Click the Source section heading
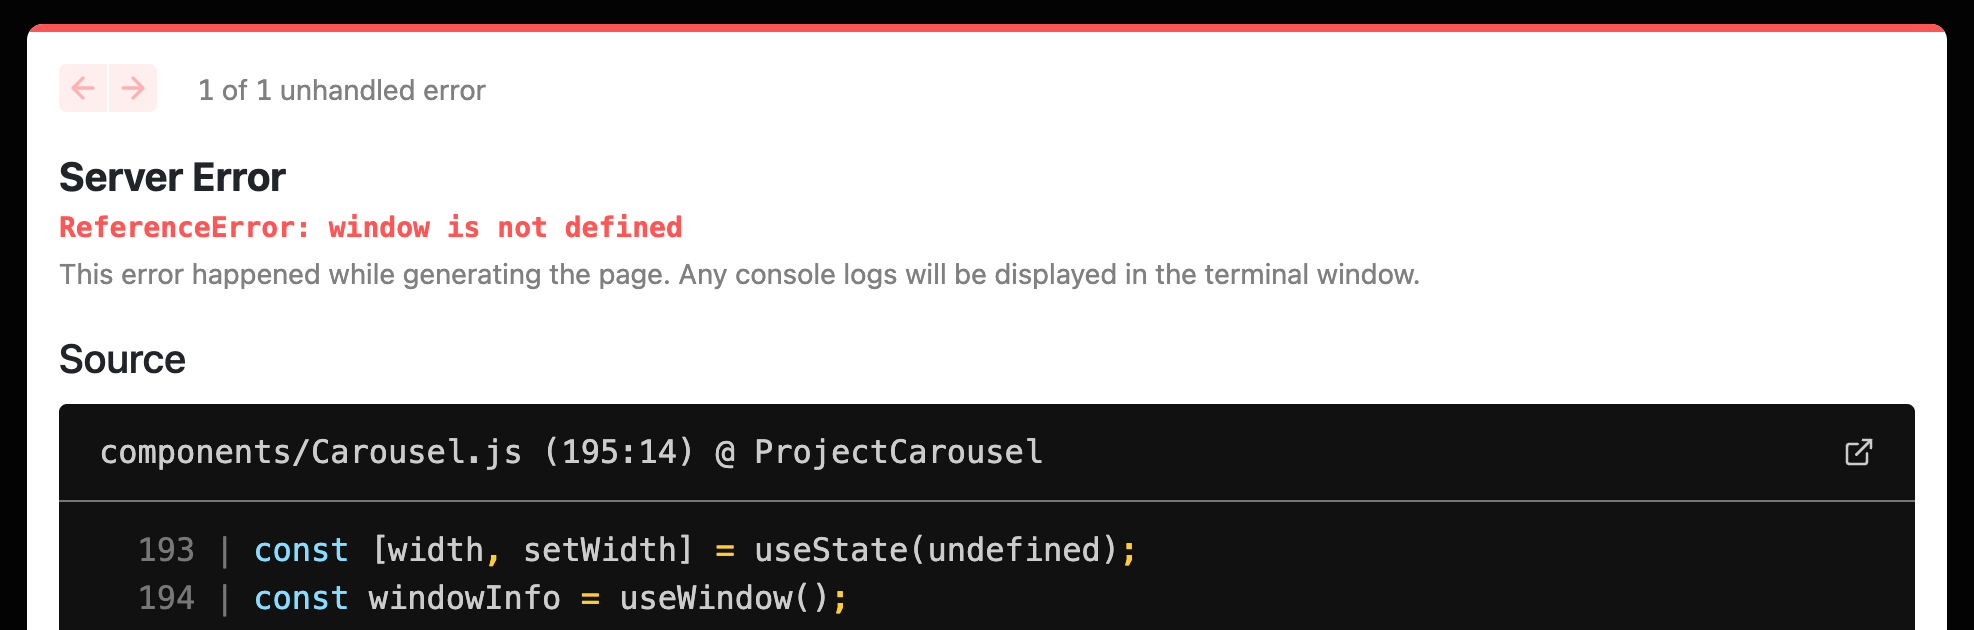1974x630 pixels. point(122,359)
